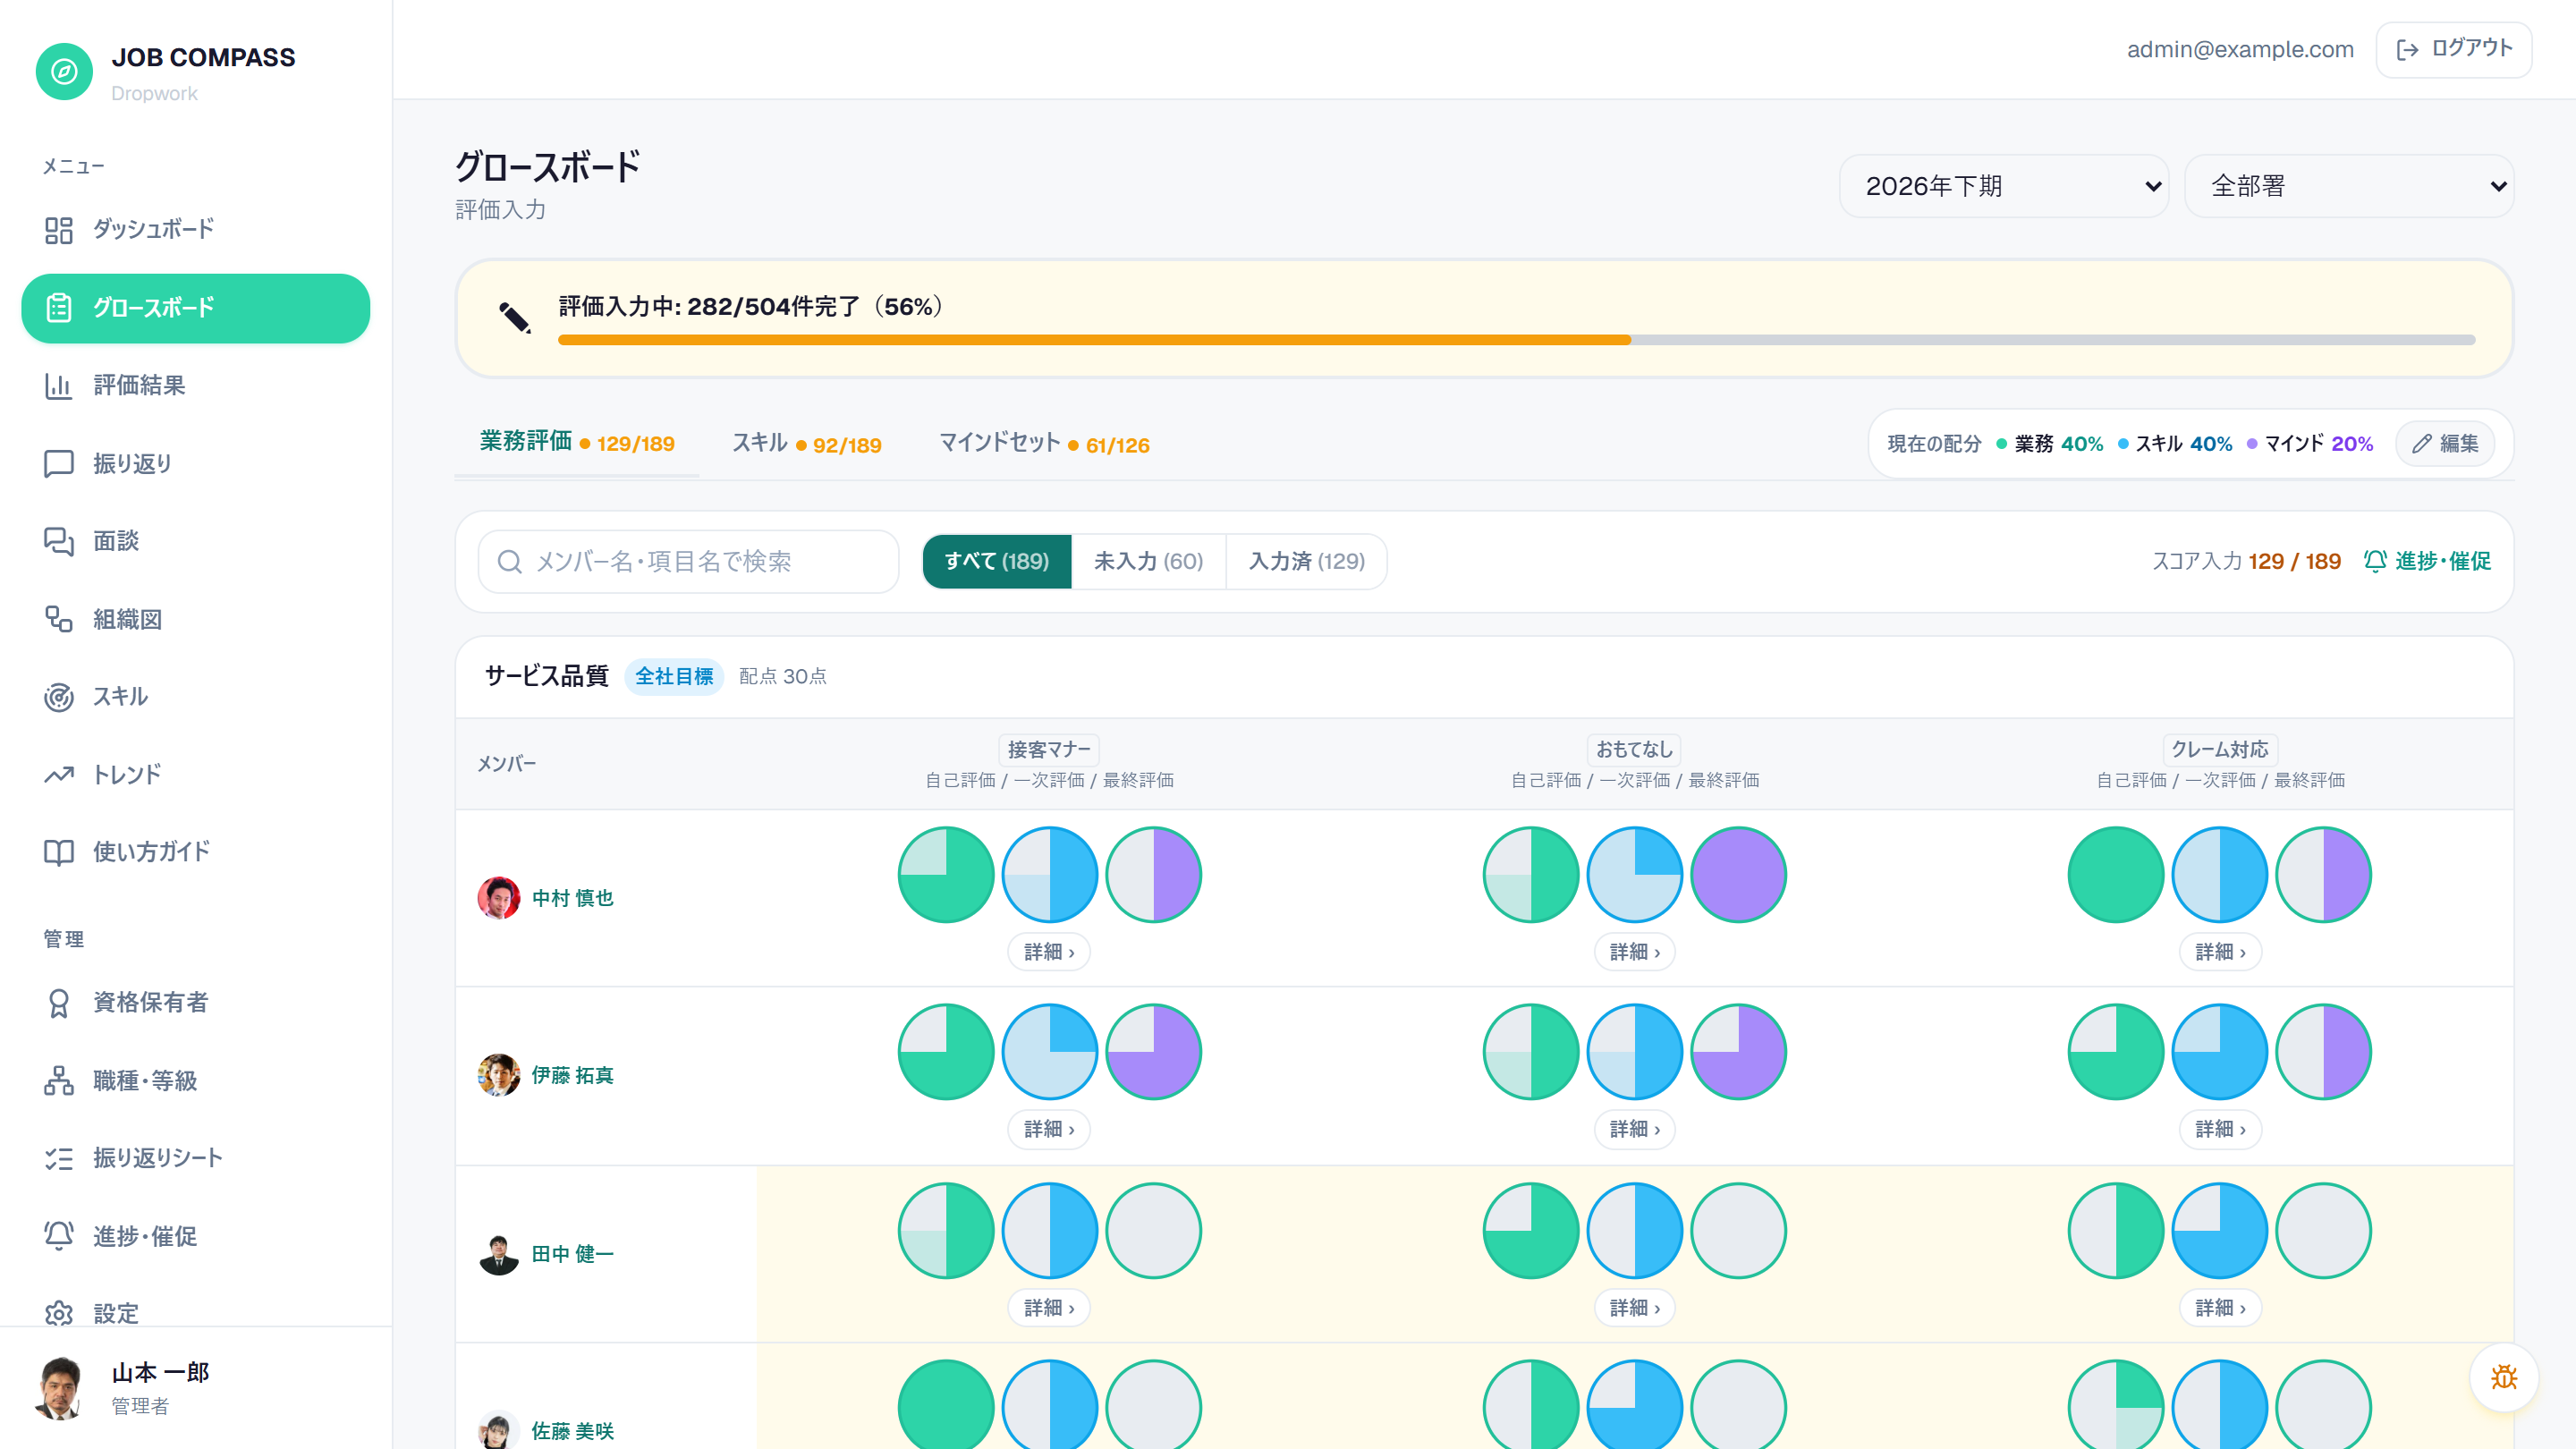Viewport: 2576px width, 1449px height.
Task: Open 評価結果 in the sidebar menu
Action: [196, 386]
